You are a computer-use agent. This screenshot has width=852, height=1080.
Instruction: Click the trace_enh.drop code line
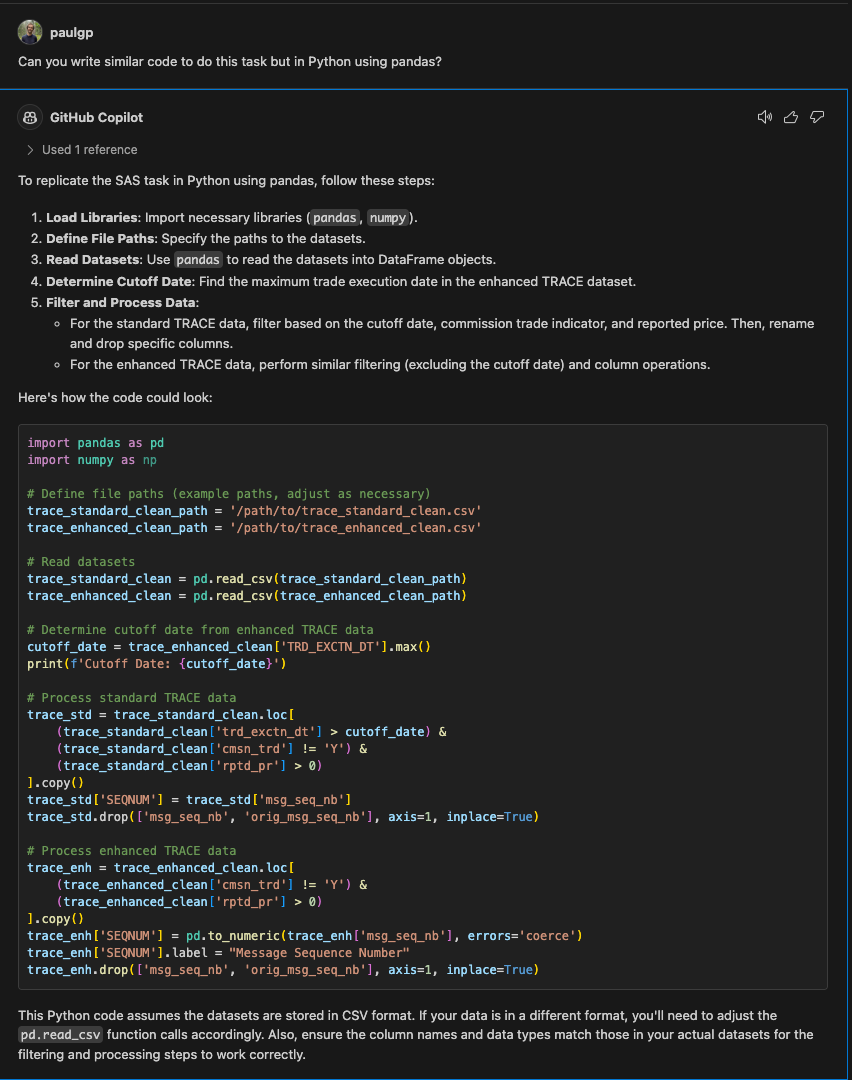(x=283, y=970)
